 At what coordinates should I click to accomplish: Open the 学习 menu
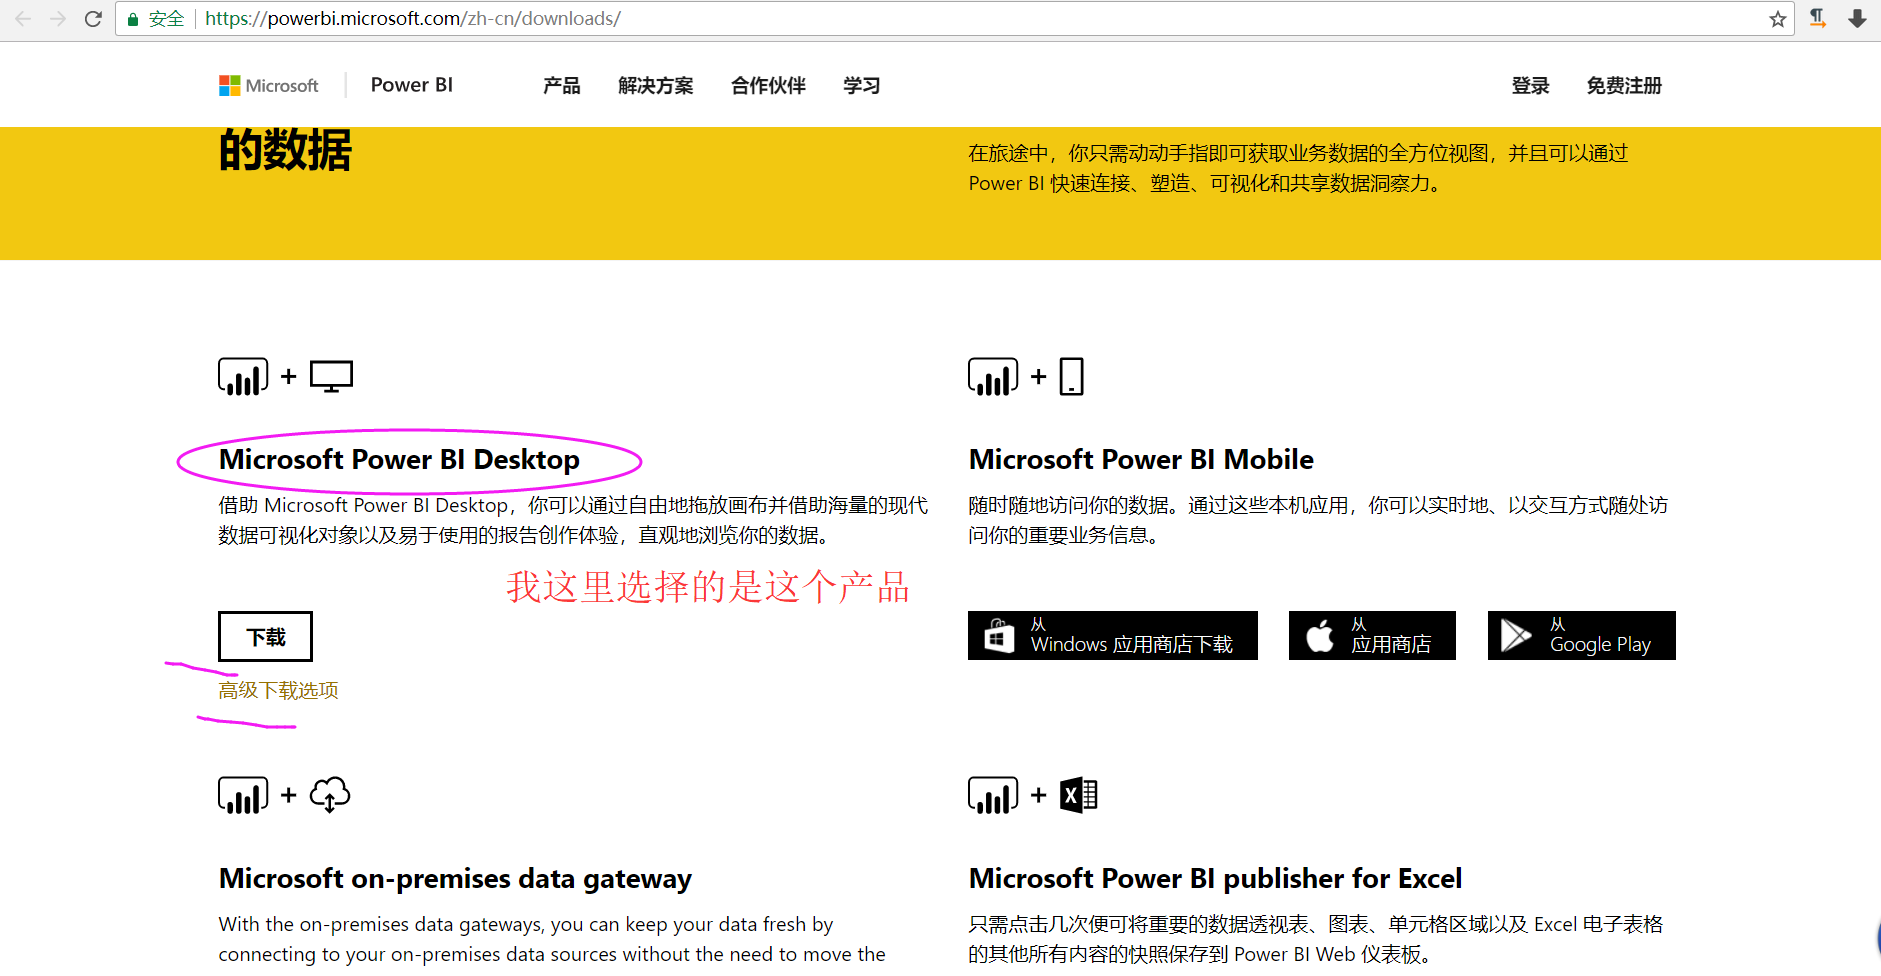click(862, 86)
